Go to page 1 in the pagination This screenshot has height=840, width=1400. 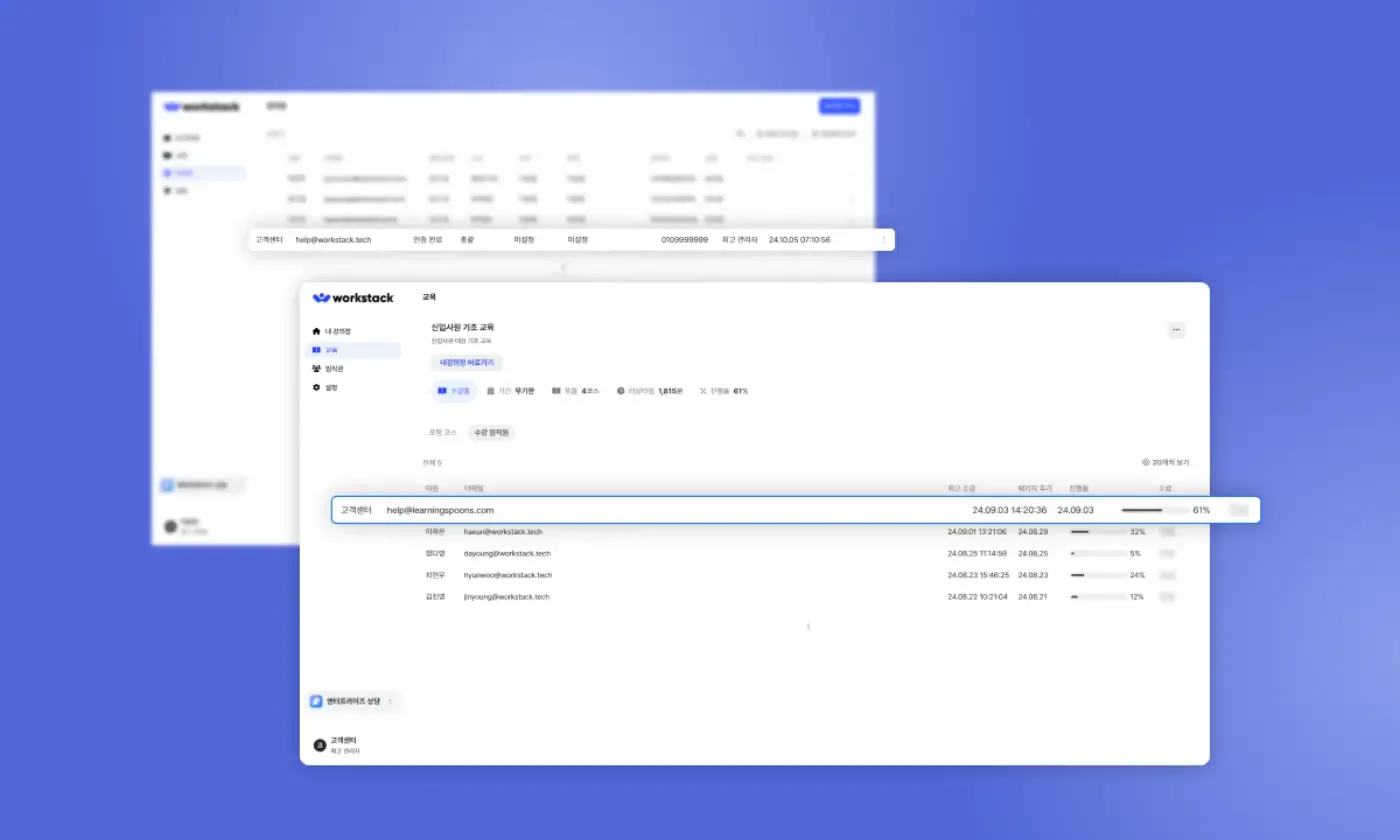point(808,627)
